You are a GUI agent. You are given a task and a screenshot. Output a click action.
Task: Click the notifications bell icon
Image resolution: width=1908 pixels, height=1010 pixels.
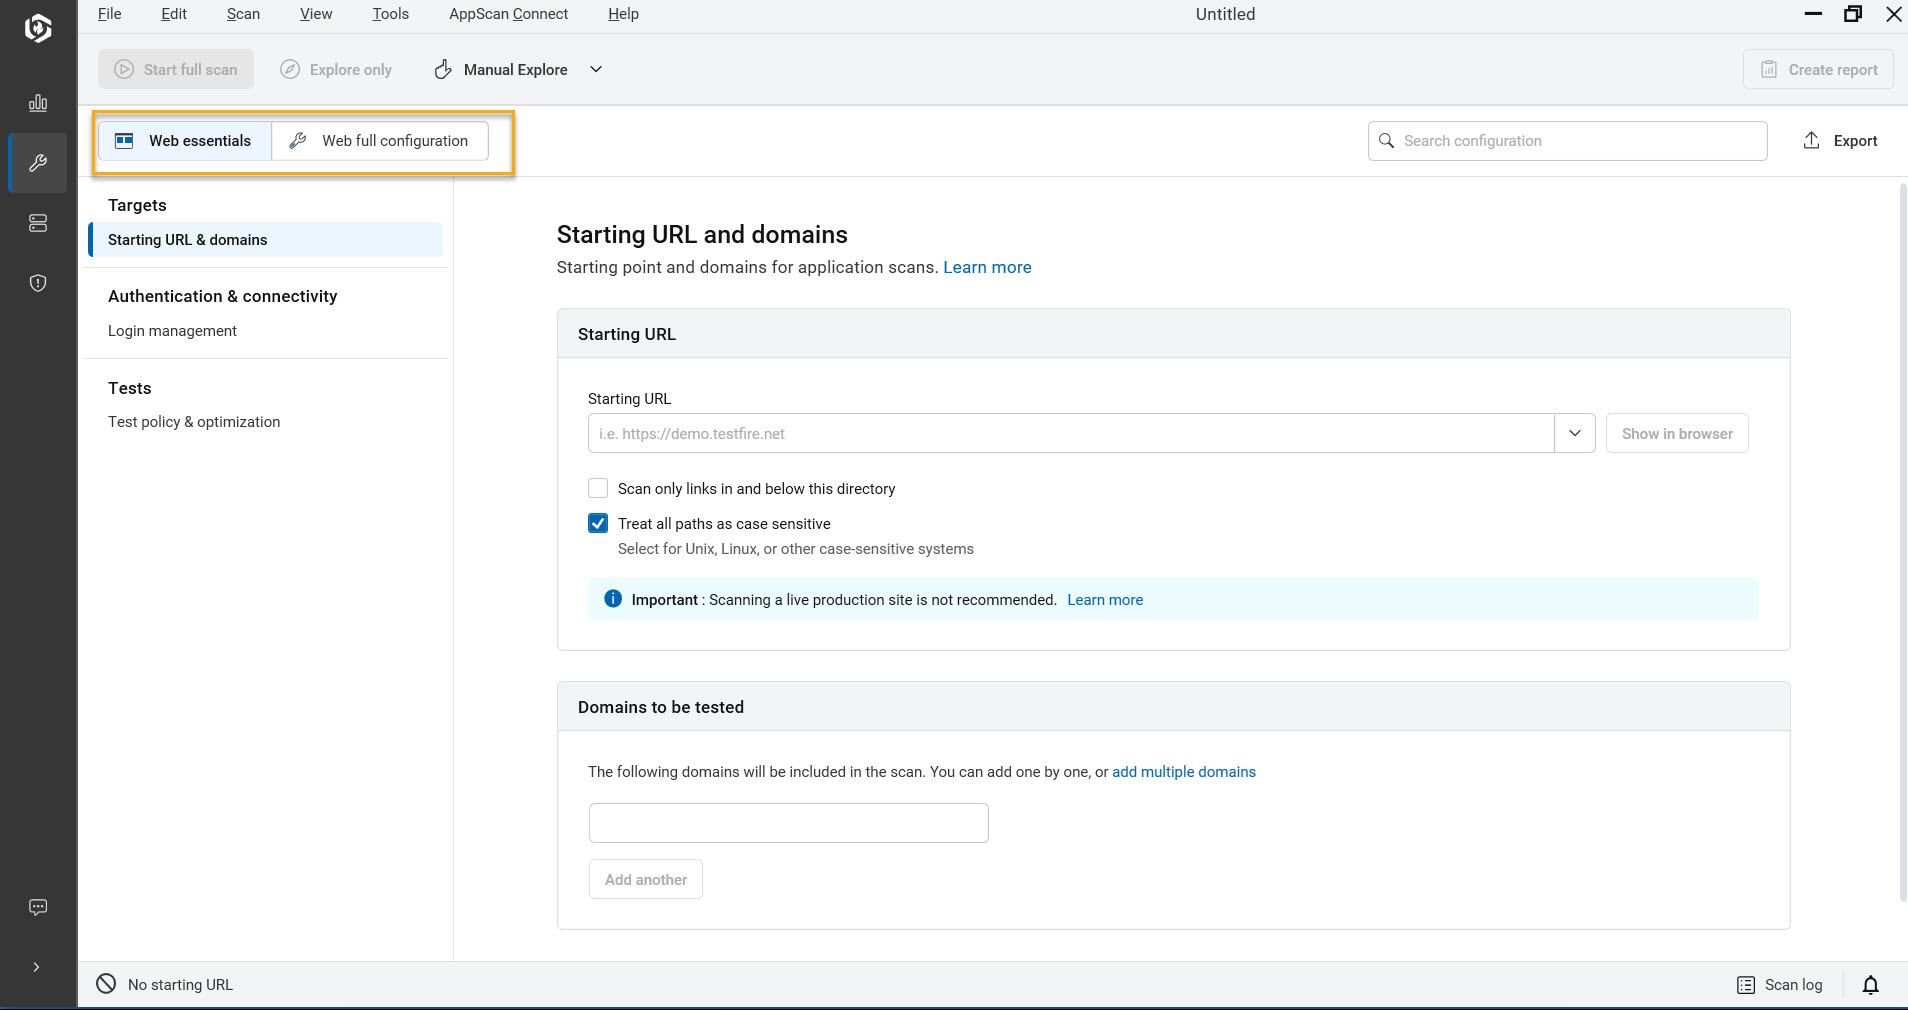1870,985
